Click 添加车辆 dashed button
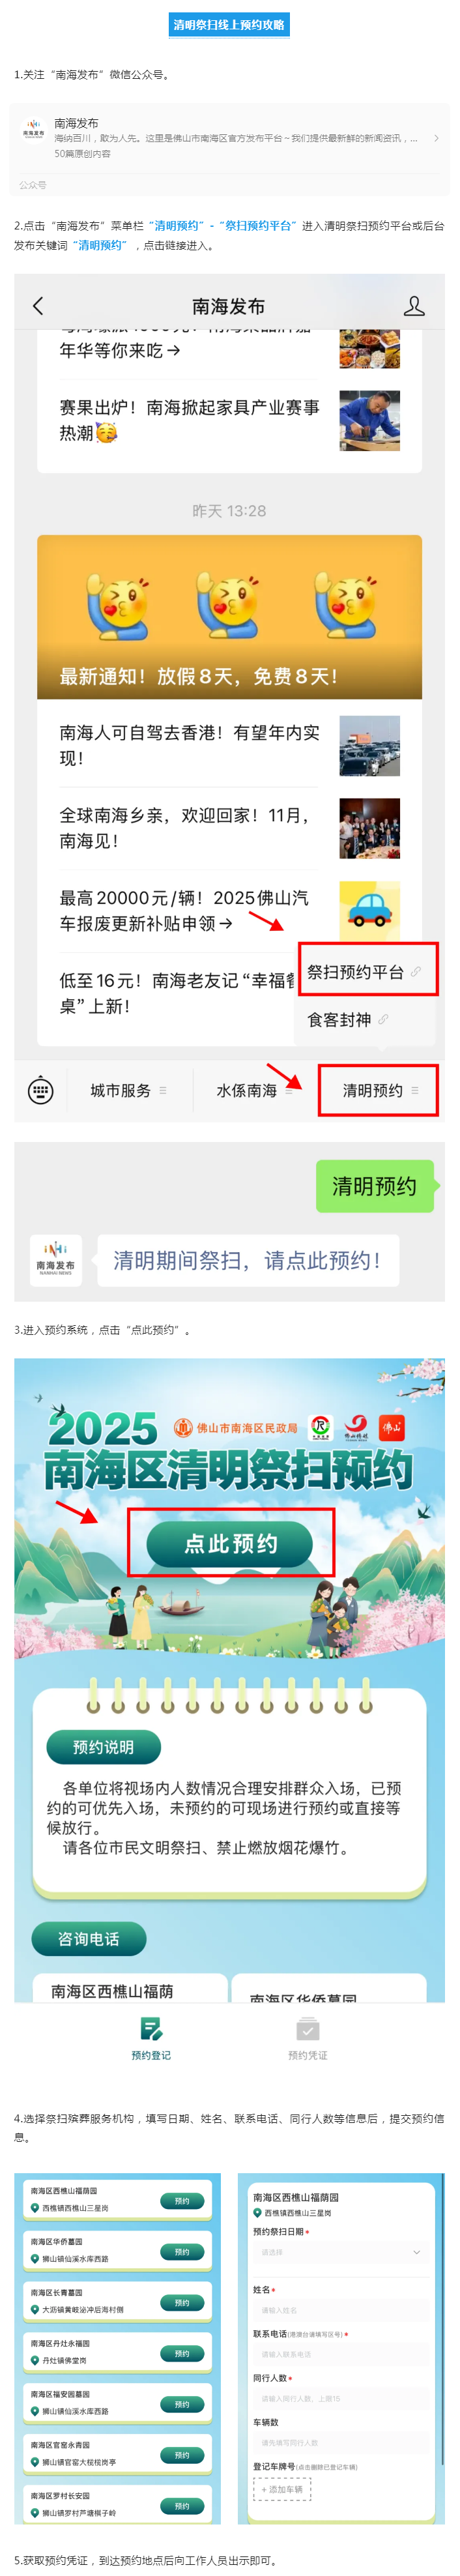460x2576 pixels. 282,2489
